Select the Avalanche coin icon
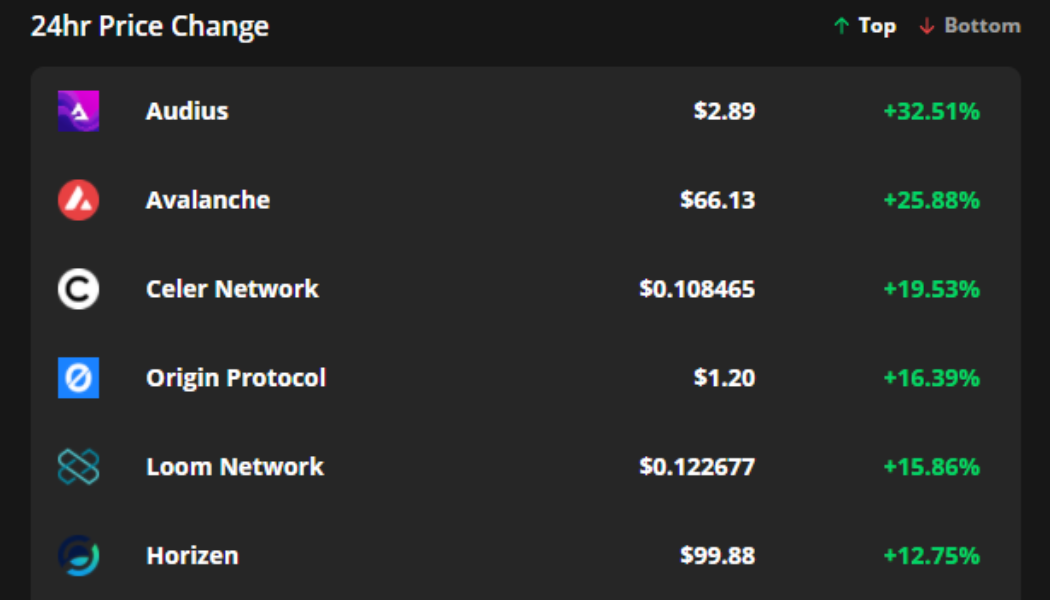1050x600 pixels. (76, 199)
